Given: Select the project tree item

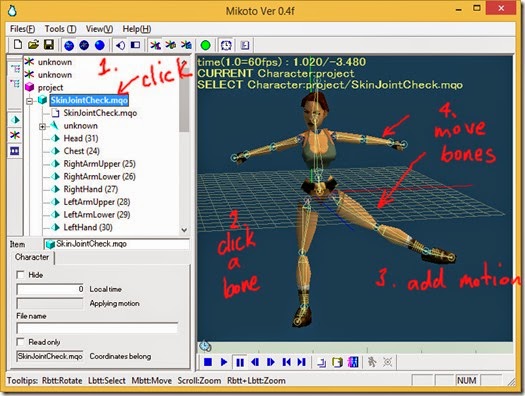Looking at the screenshot, I should point(50,88).
